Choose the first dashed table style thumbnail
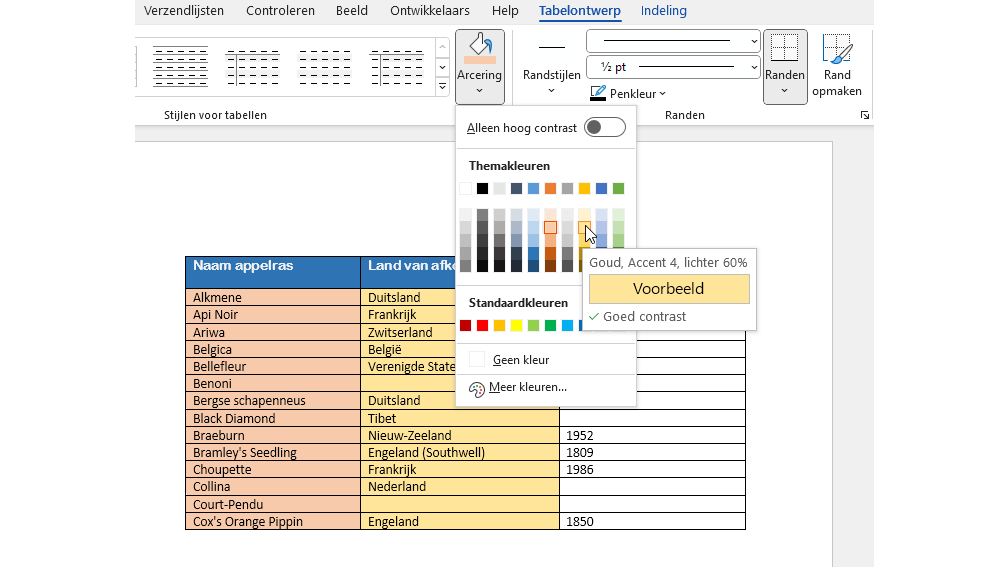The height and width of the screenshot is (567, 1008). click(181, 67)
